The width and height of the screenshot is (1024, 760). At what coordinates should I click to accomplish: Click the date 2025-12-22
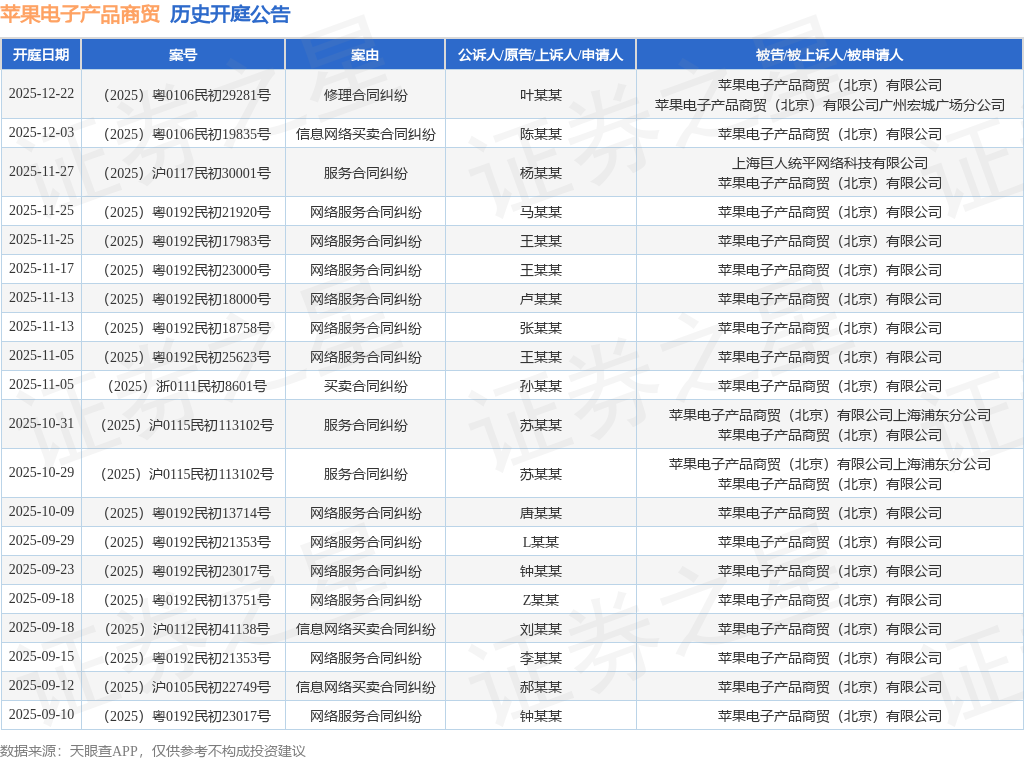click(41, 93)
